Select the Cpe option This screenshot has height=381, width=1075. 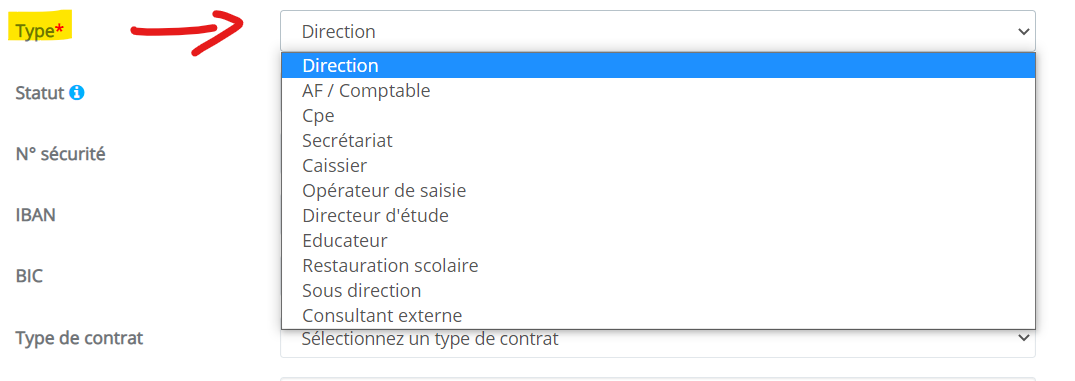click(x=658, y=116)
